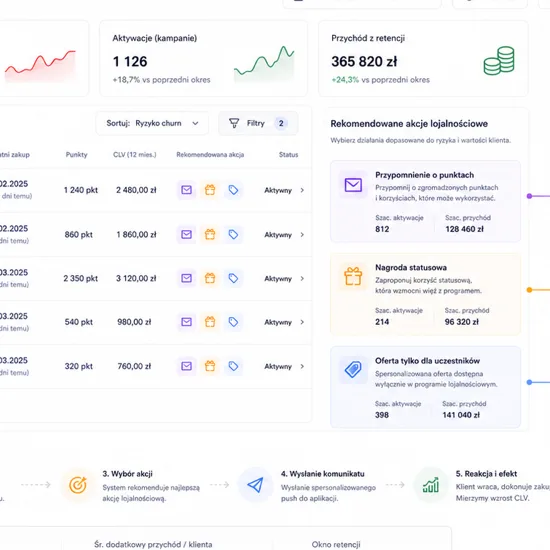
Task: Click the tag action icon for 2 350 pkt row
Action: tap(233, 279)
